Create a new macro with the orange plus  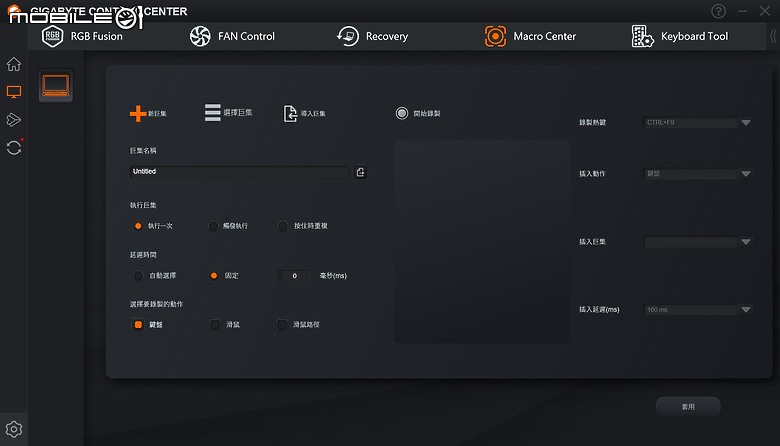138,113
